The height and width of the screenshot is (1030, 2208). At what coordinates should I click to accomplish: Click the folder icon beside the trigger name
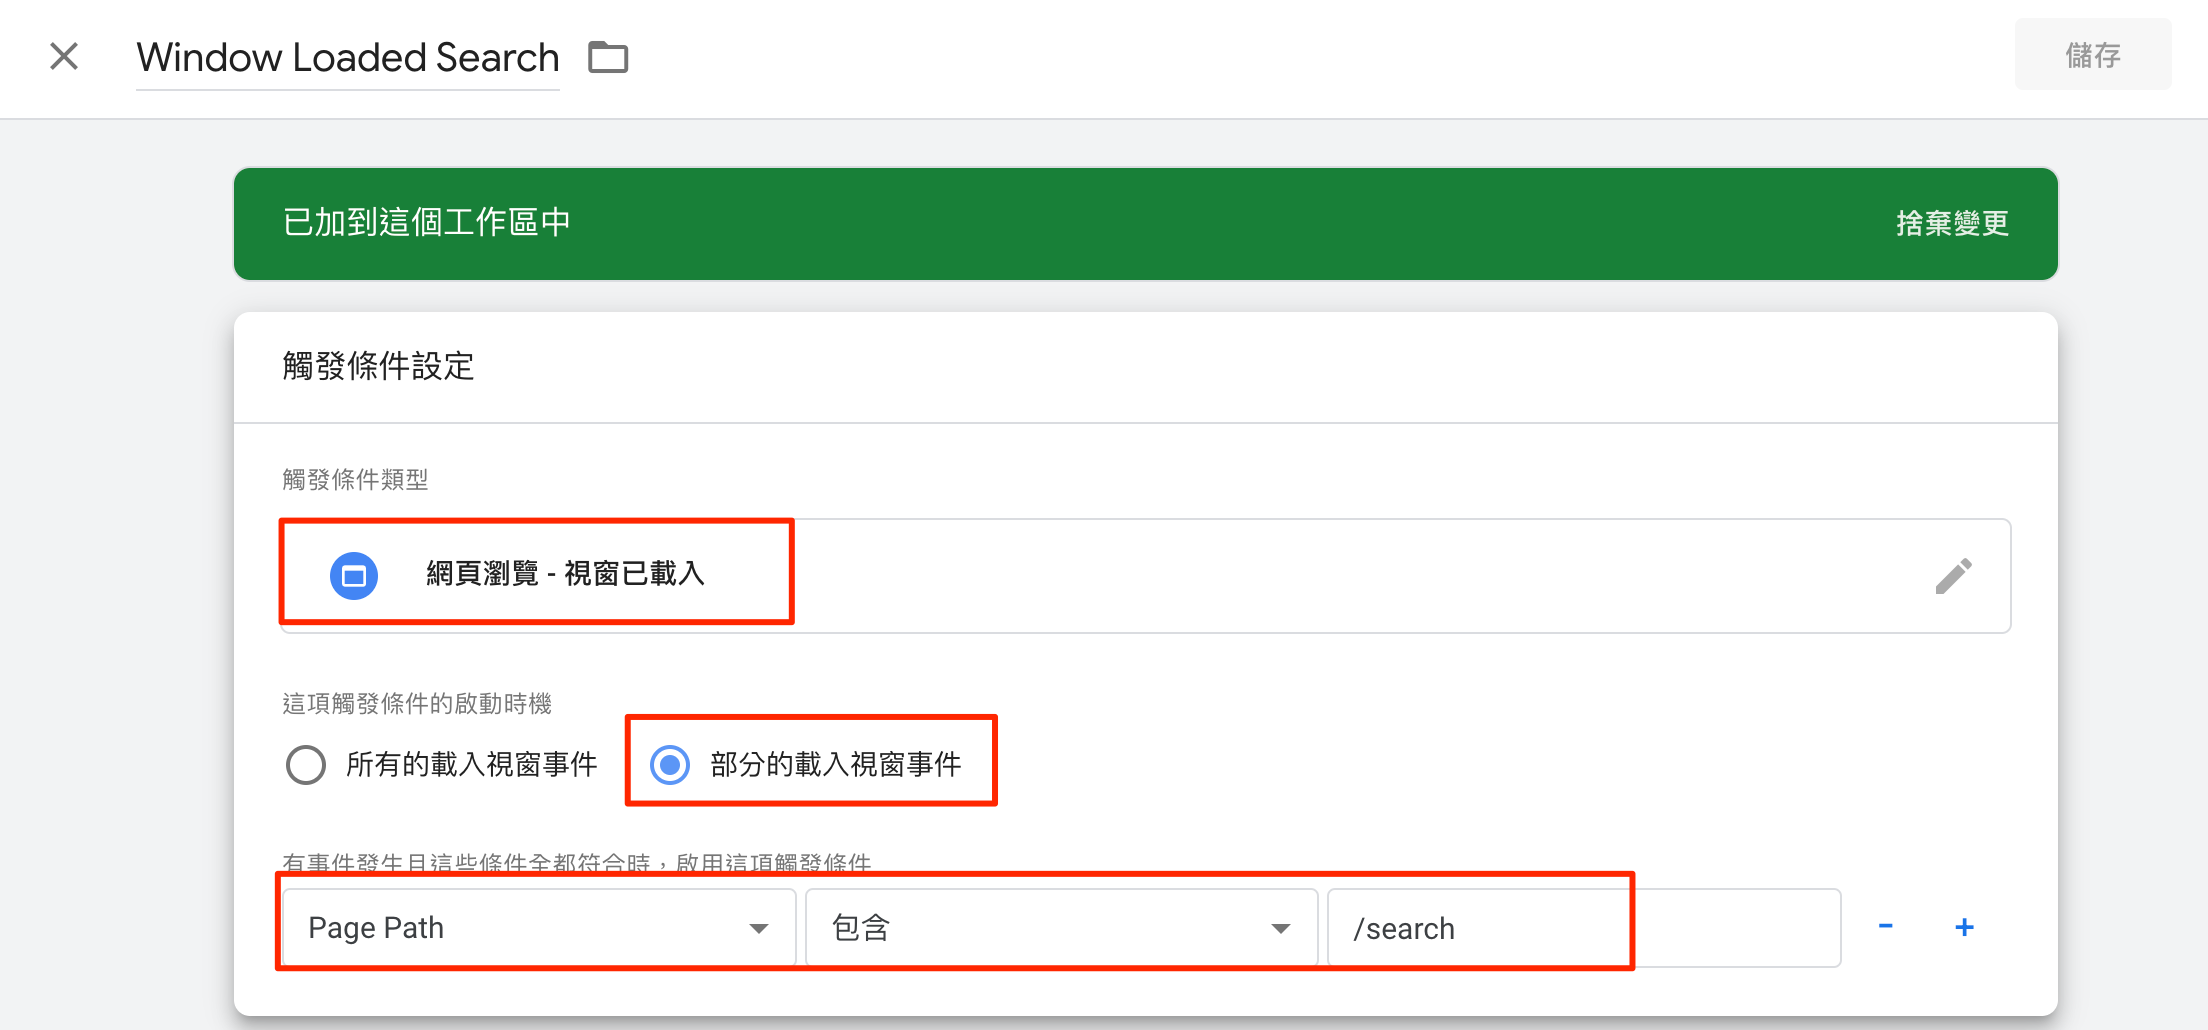point(608,57)
